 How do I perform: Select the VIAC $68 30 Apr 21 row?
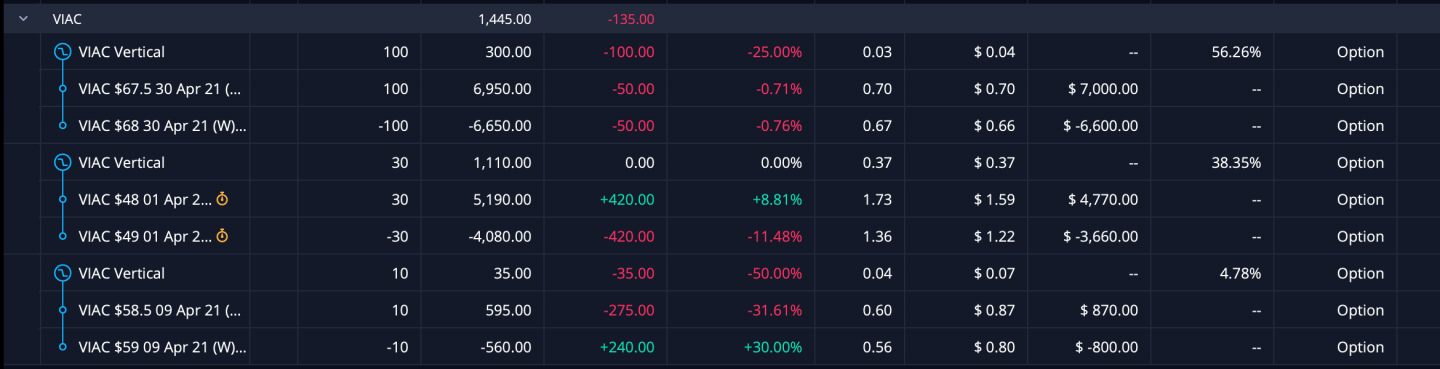[720, 126]
